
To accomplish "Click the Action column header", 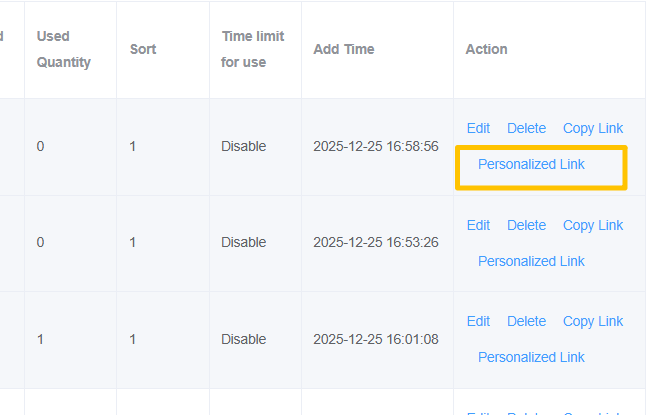I will (486, 49).
